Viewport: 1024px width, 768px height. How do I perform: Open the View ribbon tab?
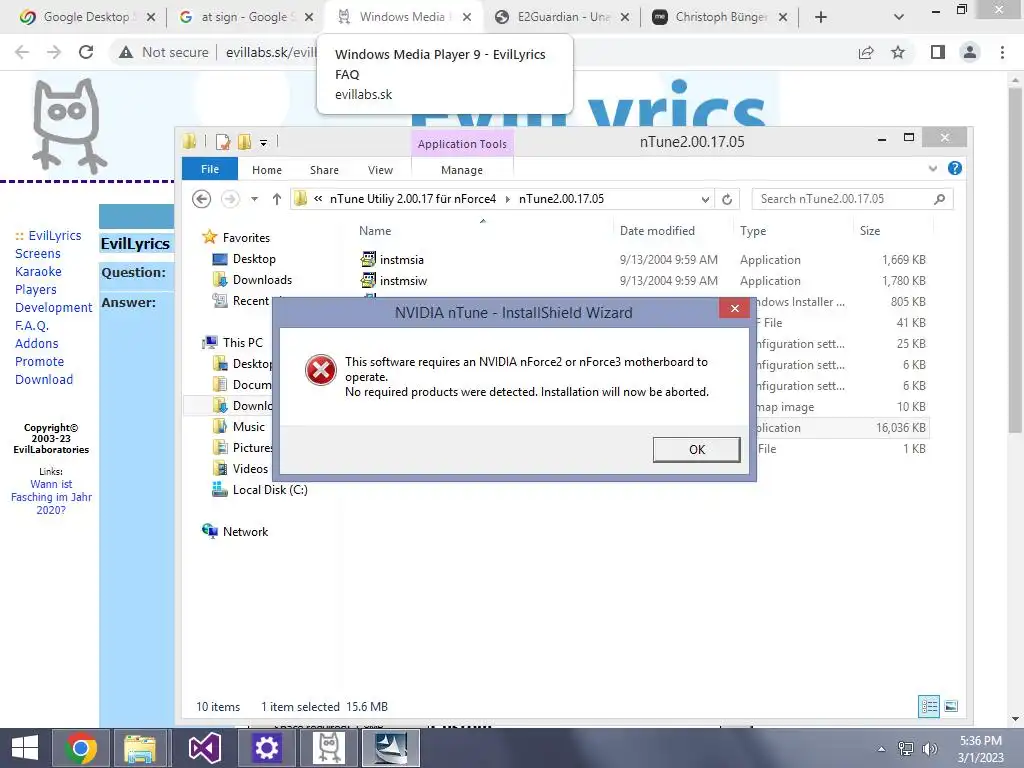click(x=380, y=170)
